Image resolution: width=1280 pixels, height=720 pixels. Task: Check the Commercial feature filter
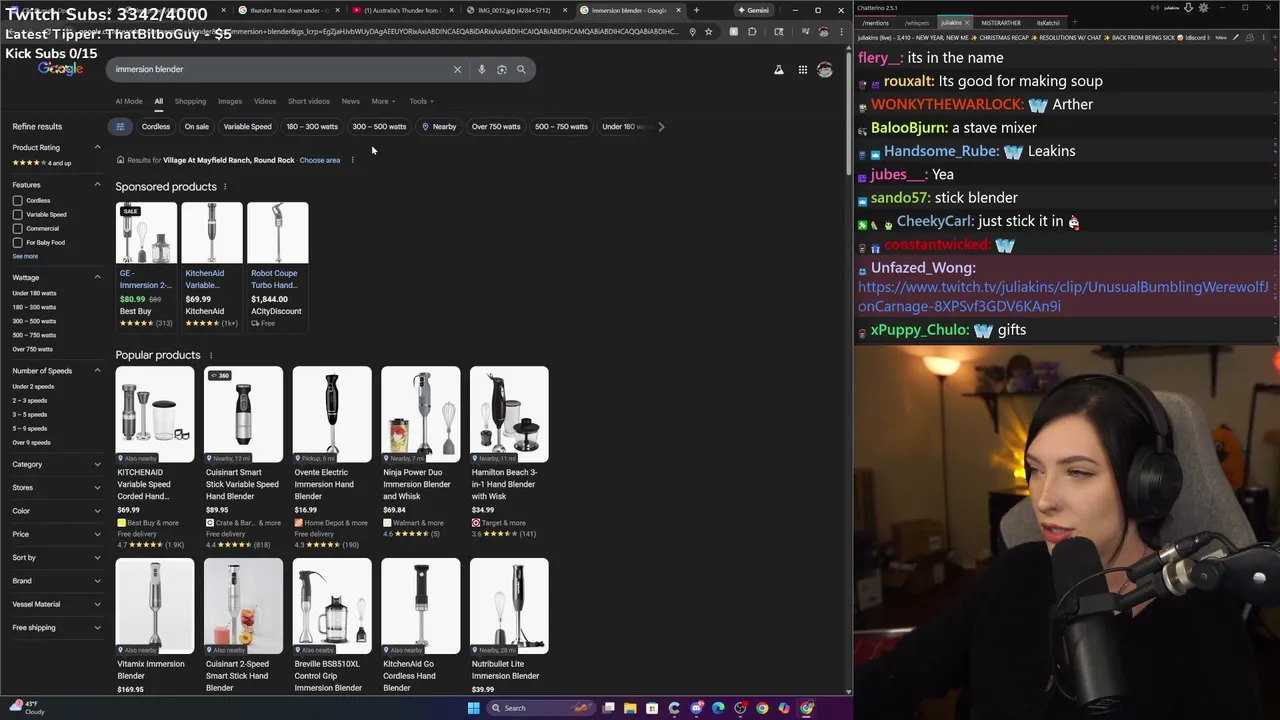pyautogui.click(x=17, y=228)
